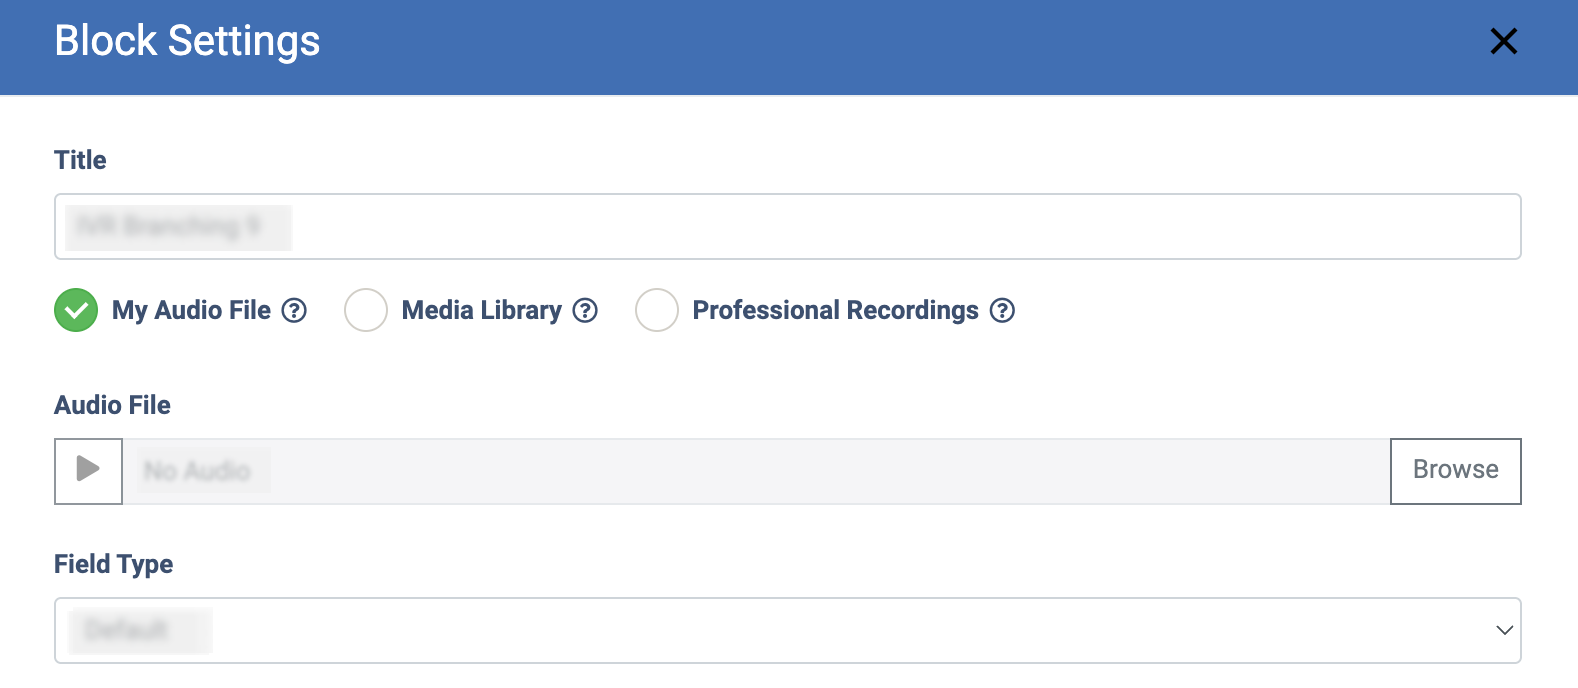The image size is (1578, 688).
Task: Click the Field Type section label
Action: tap(113, 564)
